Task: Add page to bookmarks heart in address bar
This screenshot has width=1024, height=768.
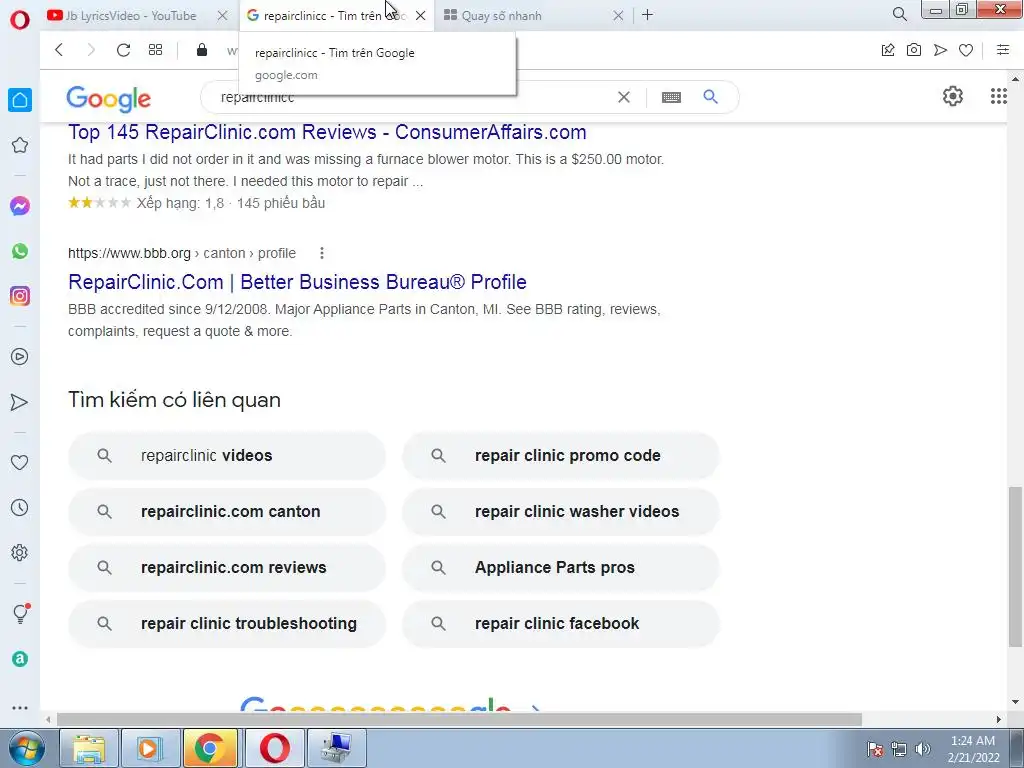Action: pos(966,50)
